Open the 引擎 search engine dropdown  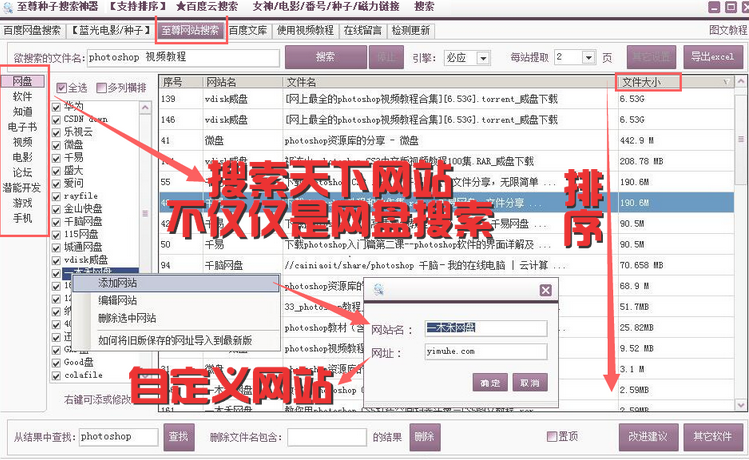tap(483, 58)
